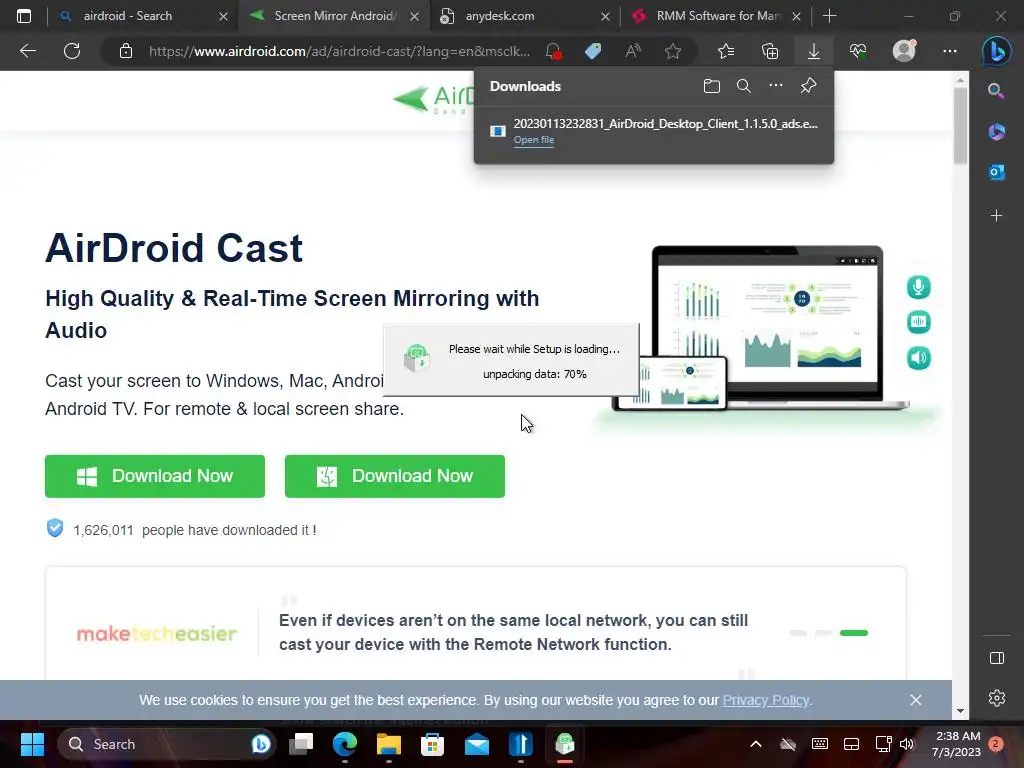Open the shopping price tag icon

[593, 51]
